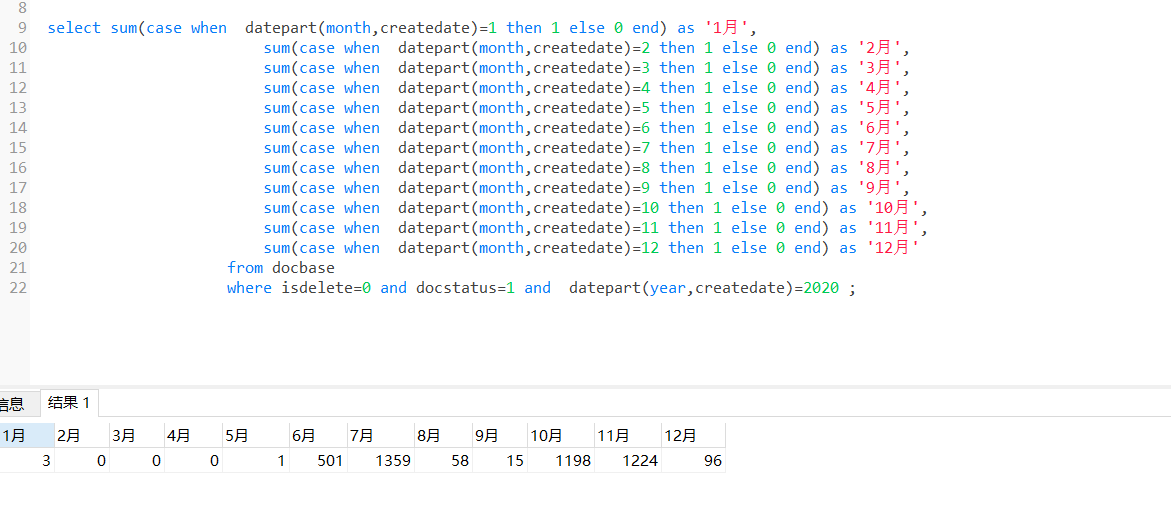Click the result cell with value 1198
This screenshot has width=1171, height=523.
coord(561,461)
